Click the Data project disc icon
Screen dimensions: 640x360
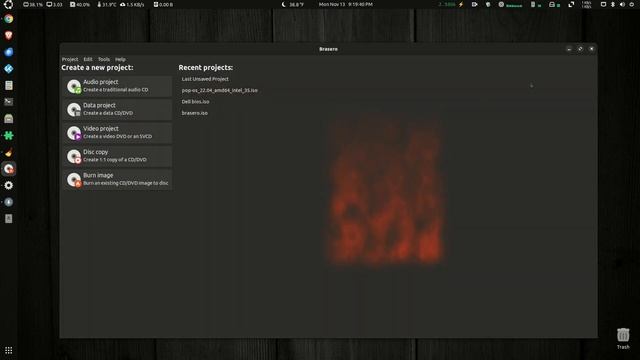pos(74,110)
